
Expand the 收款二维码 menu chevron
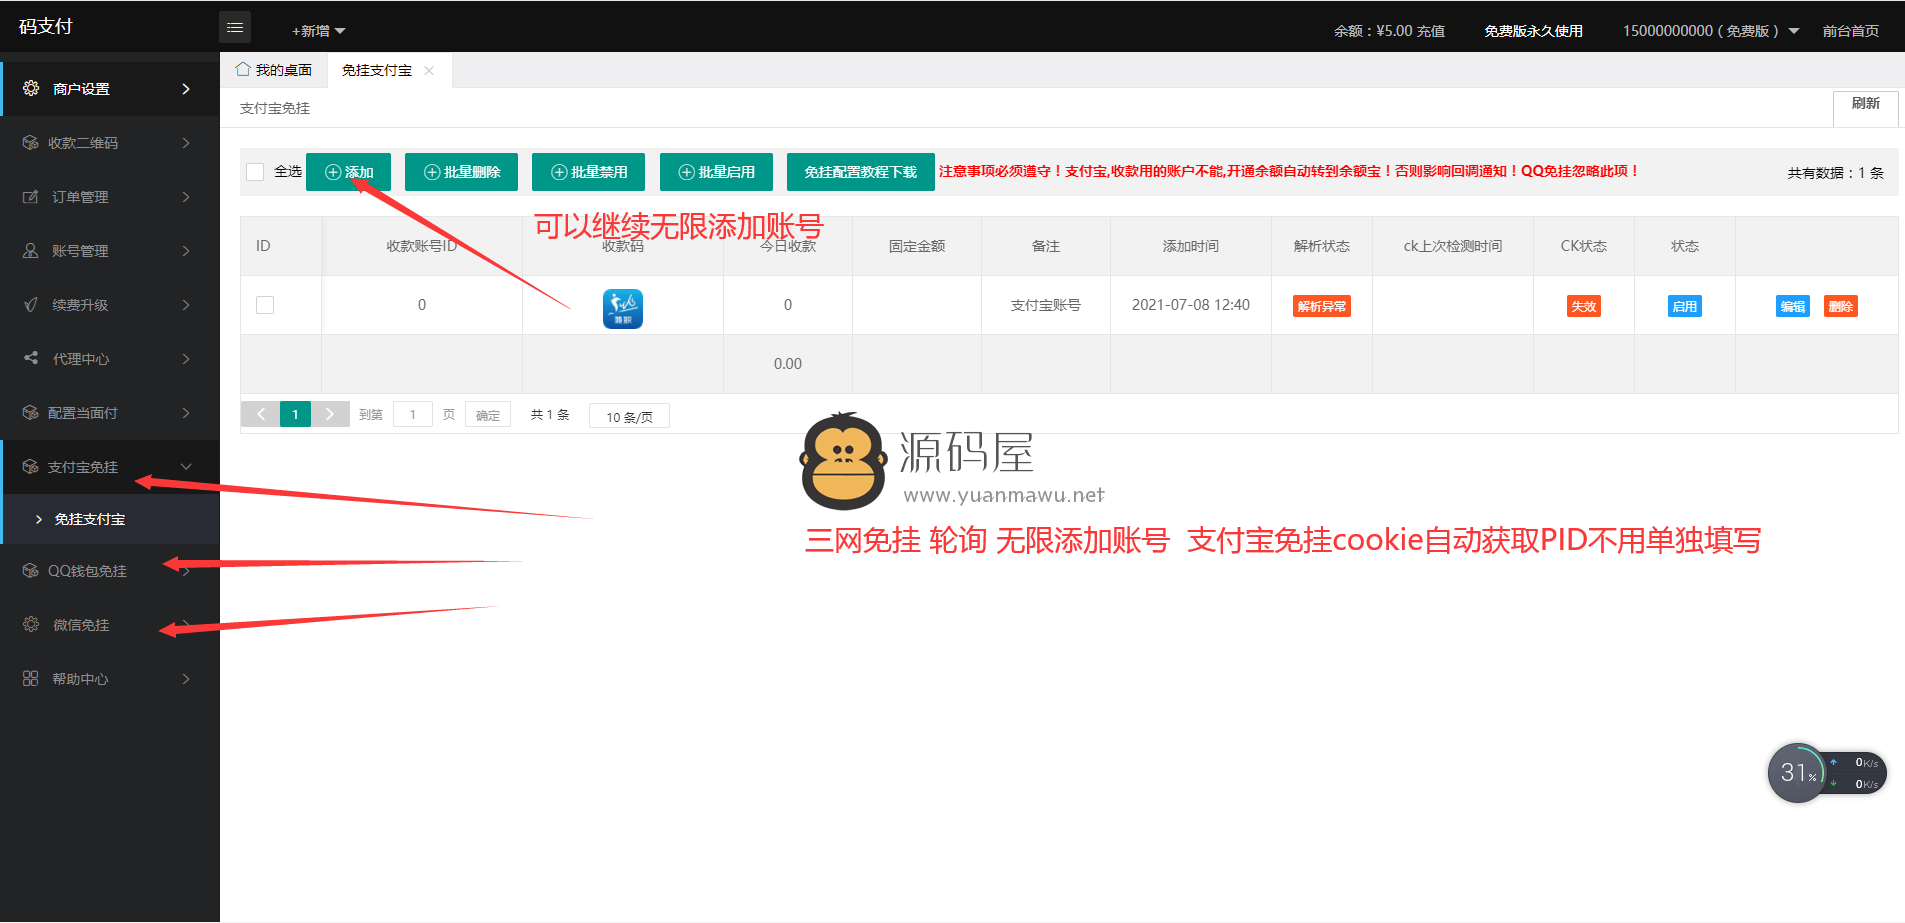pos(186,143)
